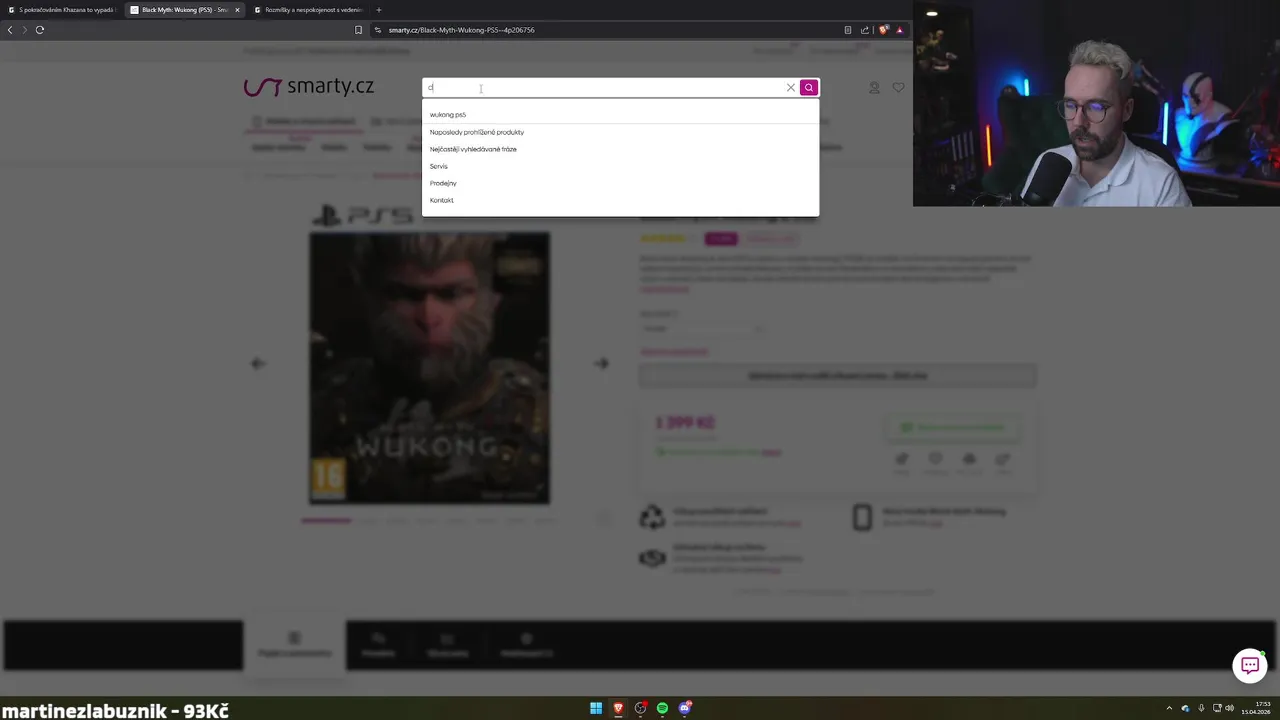Switch to 'S pokračováním Khazana' tab
Image resolution: width=1280 pixels, height=720 pixels.
pyautogui.click(x=61, y=10)
